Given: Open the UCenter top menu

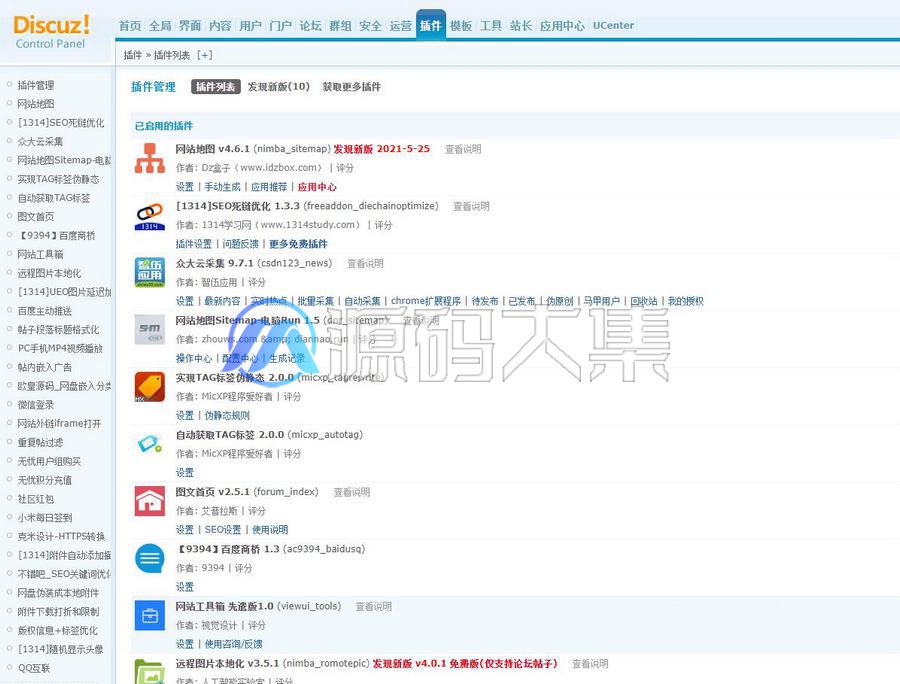Looking at the screenshot, I should point(613,26).
